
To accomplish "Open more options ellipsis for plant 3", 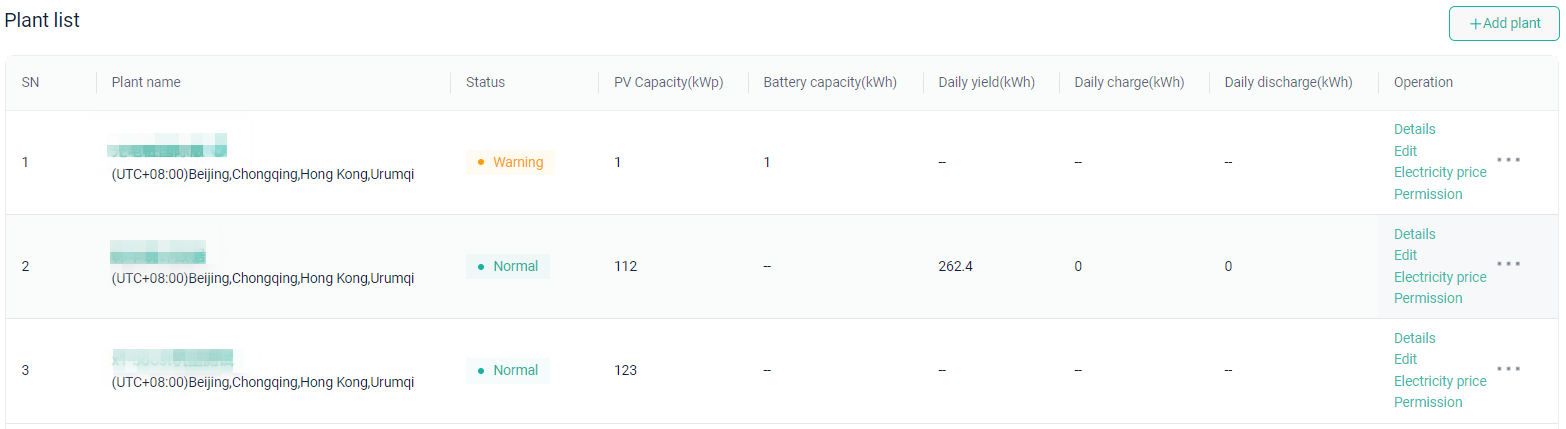I will point(1508,368).
